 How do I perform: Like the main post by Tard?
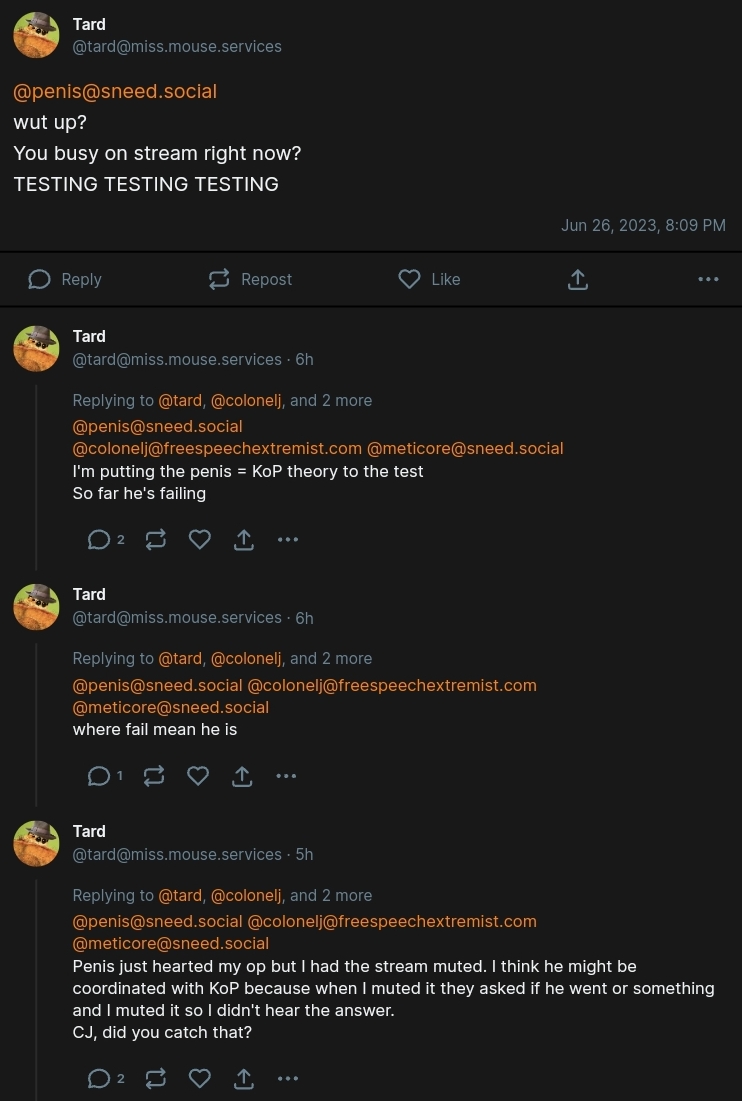click(429, 279)
